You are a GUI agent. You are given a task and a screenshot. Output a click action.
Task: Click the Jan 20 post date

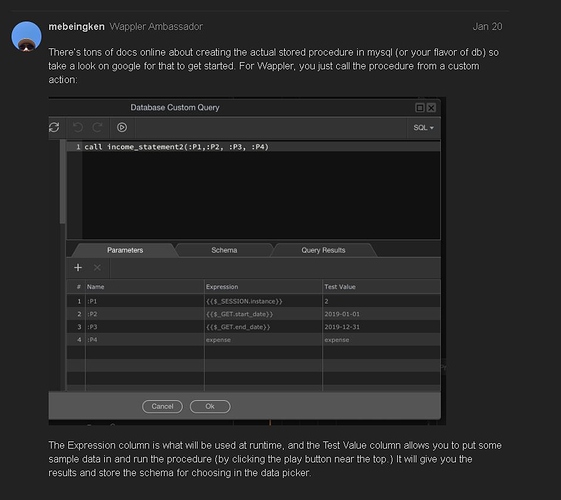(487, 27)
